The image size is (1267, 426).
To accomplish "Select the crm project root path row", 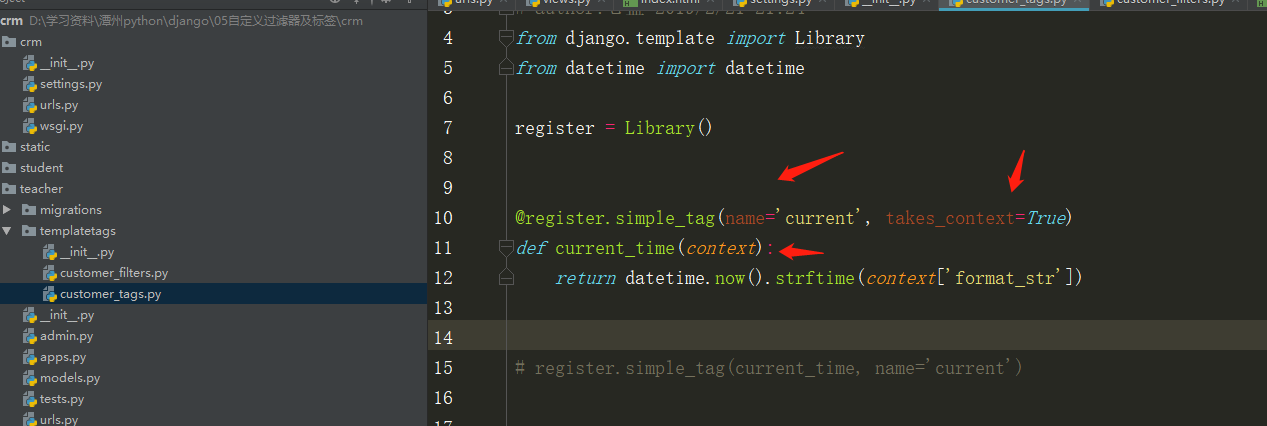I will click(x=213, y=21).
